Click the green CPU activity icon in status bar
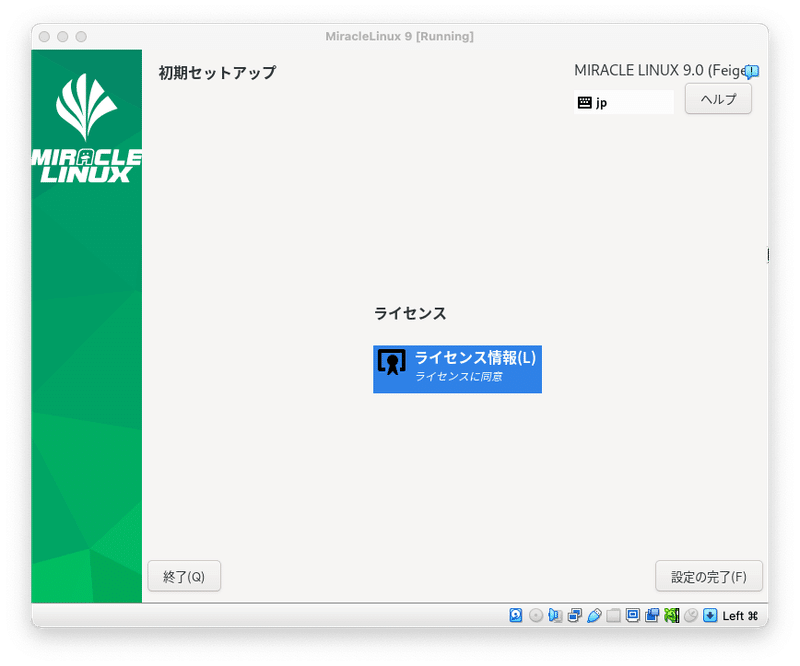This screenshot has width=800, height=666. 671,615
